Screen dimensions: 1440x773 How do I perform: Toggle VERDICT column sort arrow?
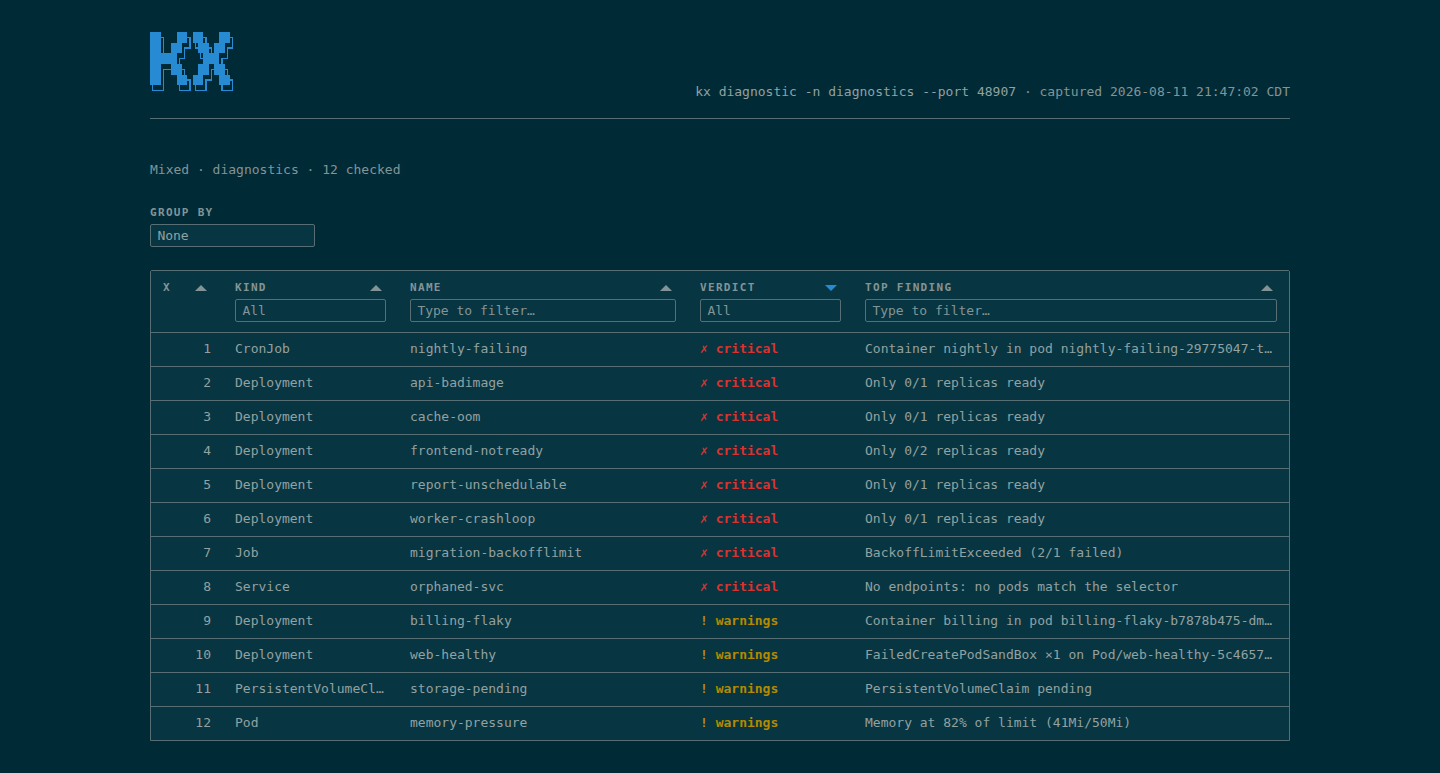pos(831,288)
